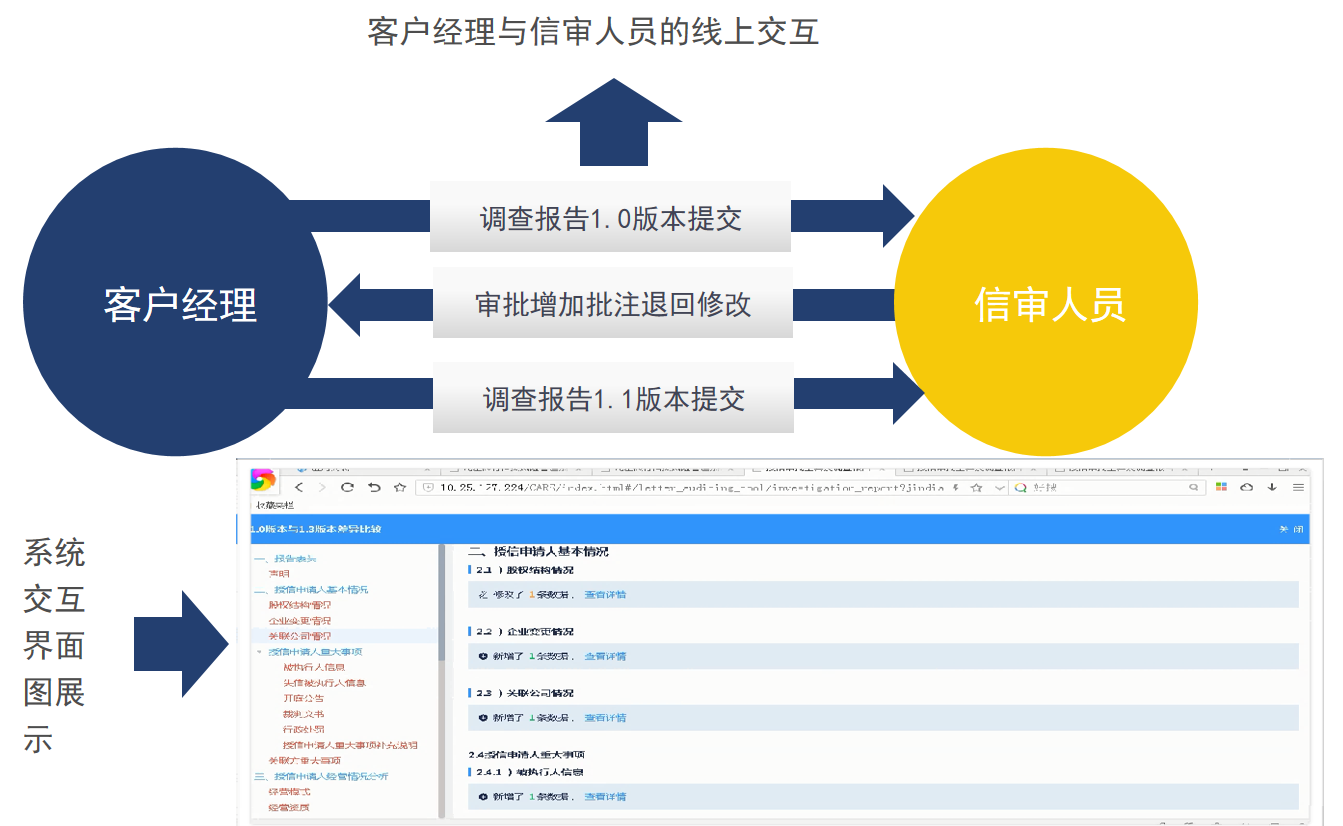Screen dimensions: 1343x826
Task: Click the edit pencil icon in 2.1 row
Action: click(x=483, y=594)
